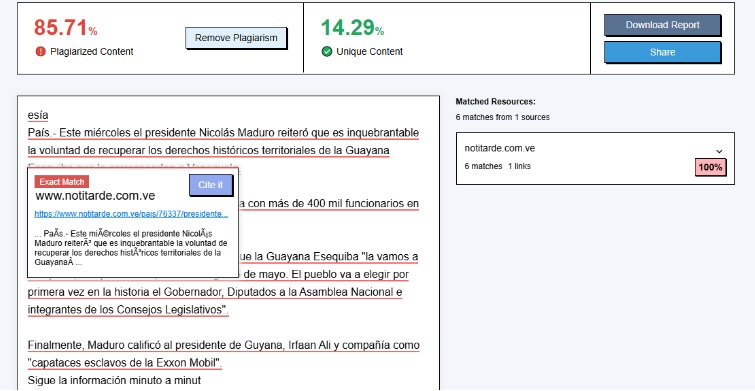The width and height of the screenshot is (755, 391).
Task: Share the plagiarism results
Action: pos(662,52)
